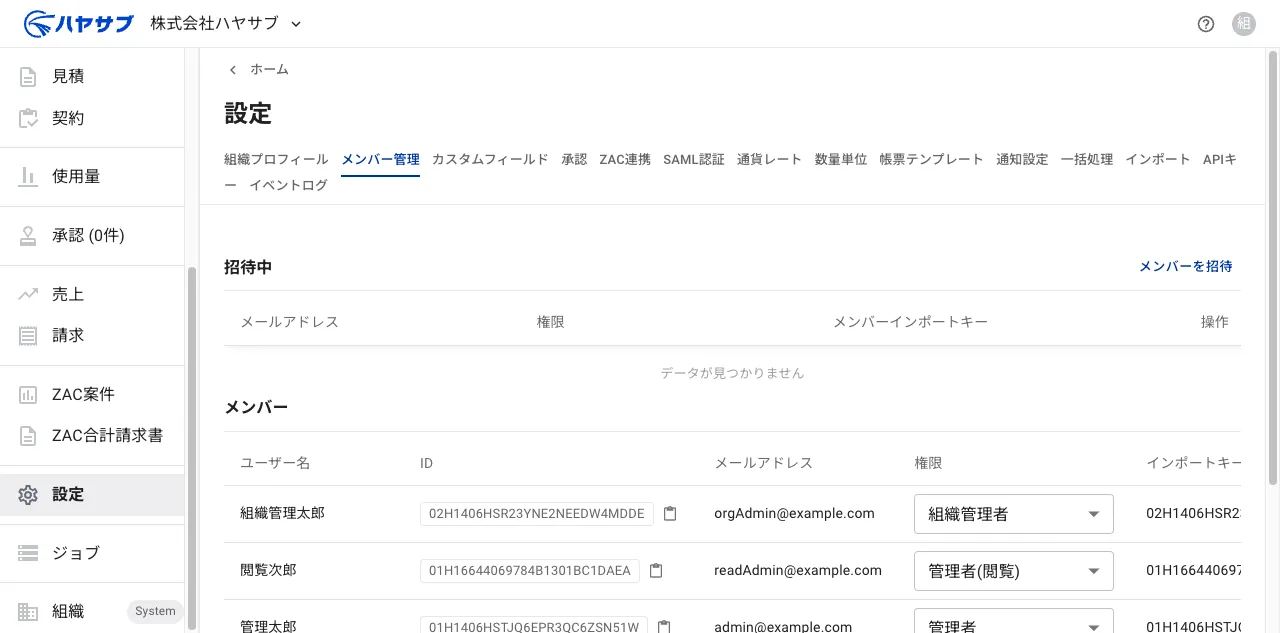Open 契約 in the sidebar
This screenshot has width=1280, height=633.
tap(92, 118)
